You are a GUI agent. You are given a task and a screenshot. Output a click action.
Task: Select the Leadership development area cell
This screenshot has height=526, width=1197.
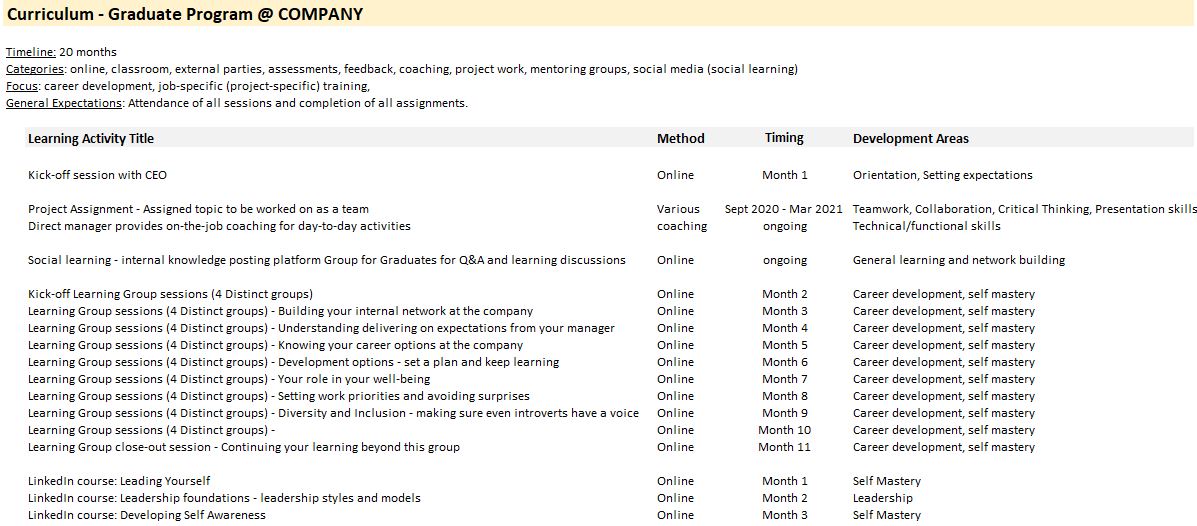coord(882,498)
